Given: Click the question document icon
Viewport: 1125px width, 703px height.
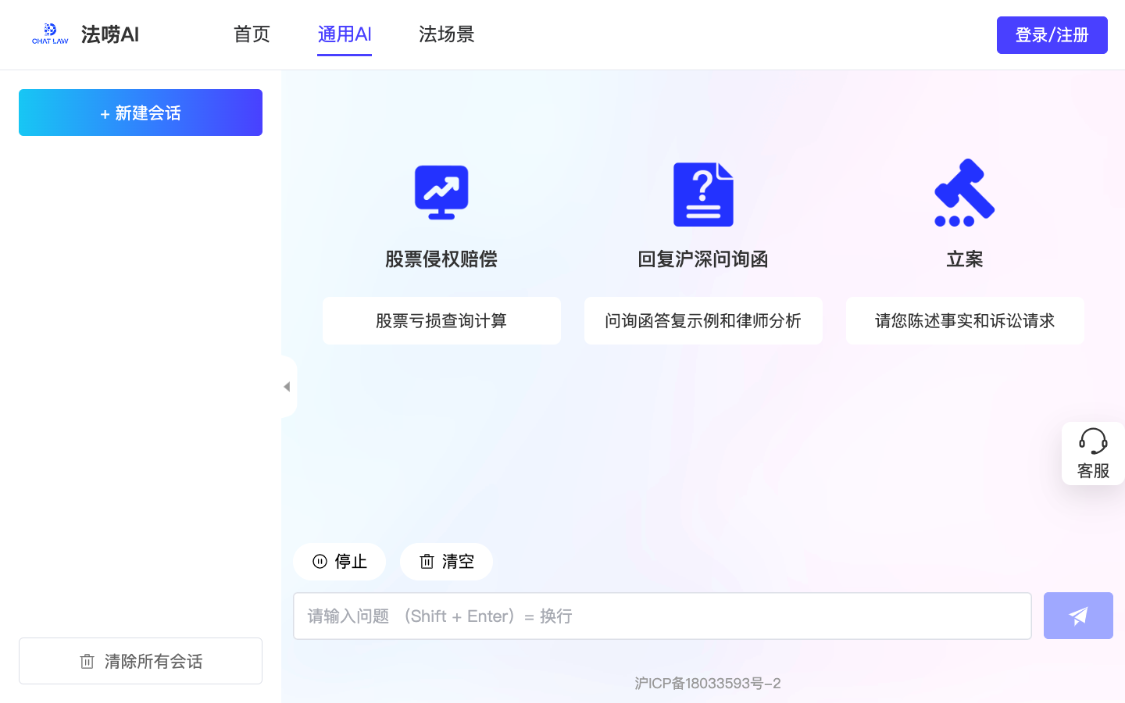Looking at the screenshot, I should pyautogui.click(x=703, y=194).
